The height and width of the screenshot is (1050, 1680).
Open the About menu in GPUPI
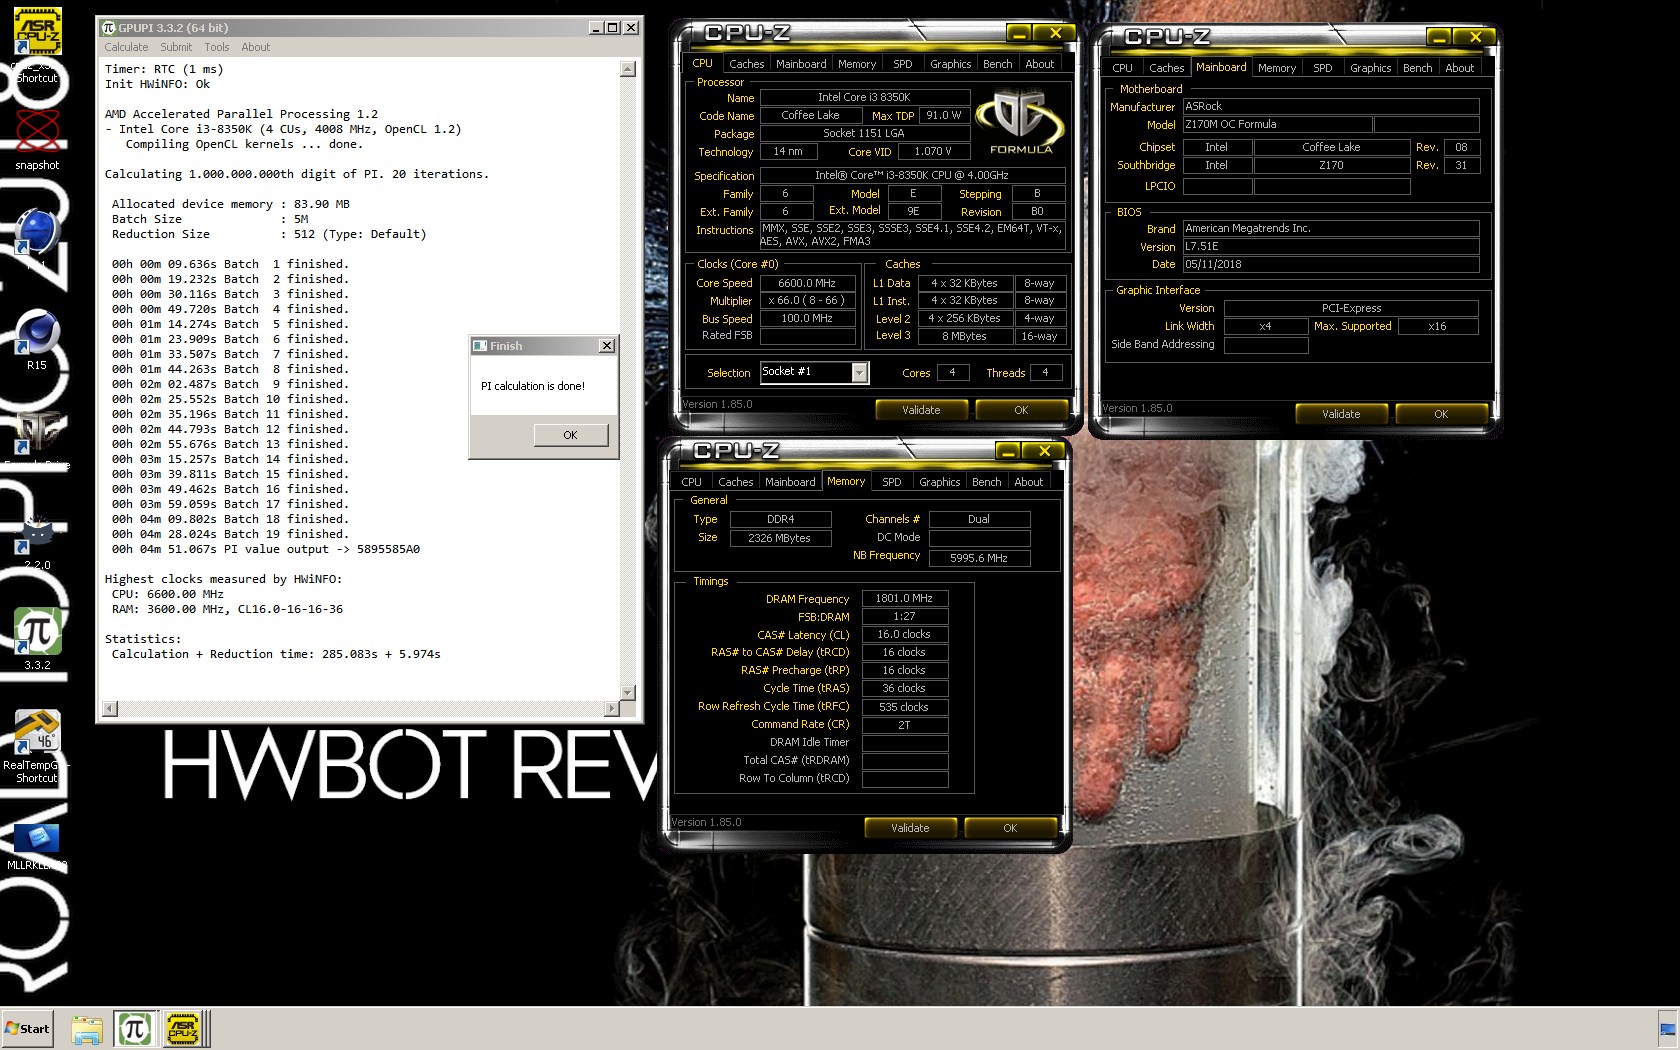pos(256,47)
